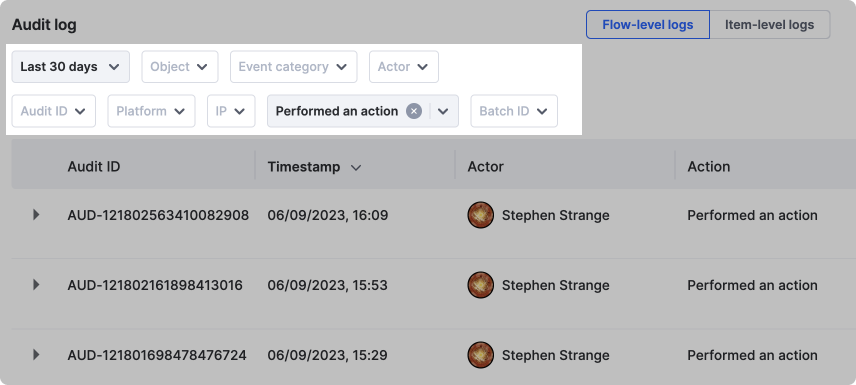Click timestamp 06/09/2023, 16:09
856x385 pixels.
tap(328, 215)
